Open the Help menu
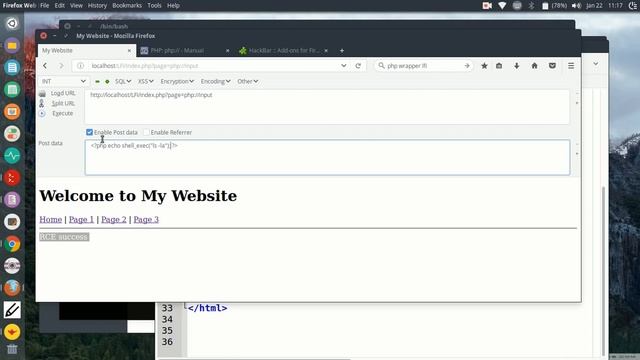640x360 pixels. pos(173,6)
